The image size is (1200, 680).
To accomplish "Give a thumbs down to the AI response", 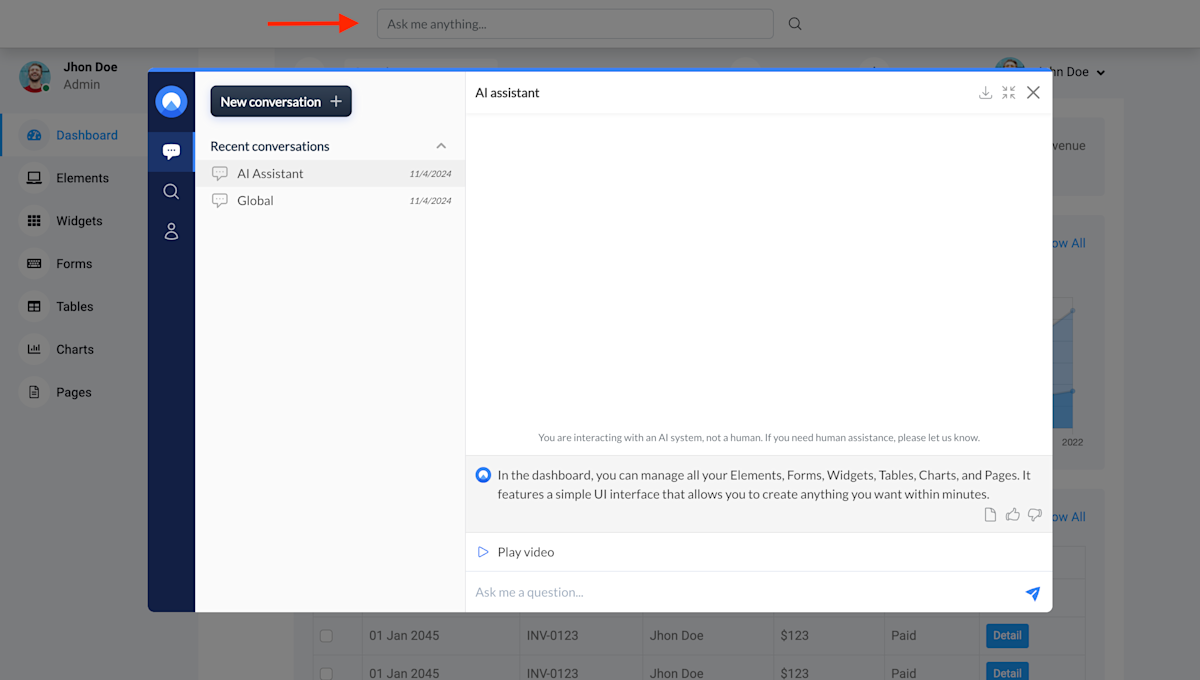I will (1035, 514).
